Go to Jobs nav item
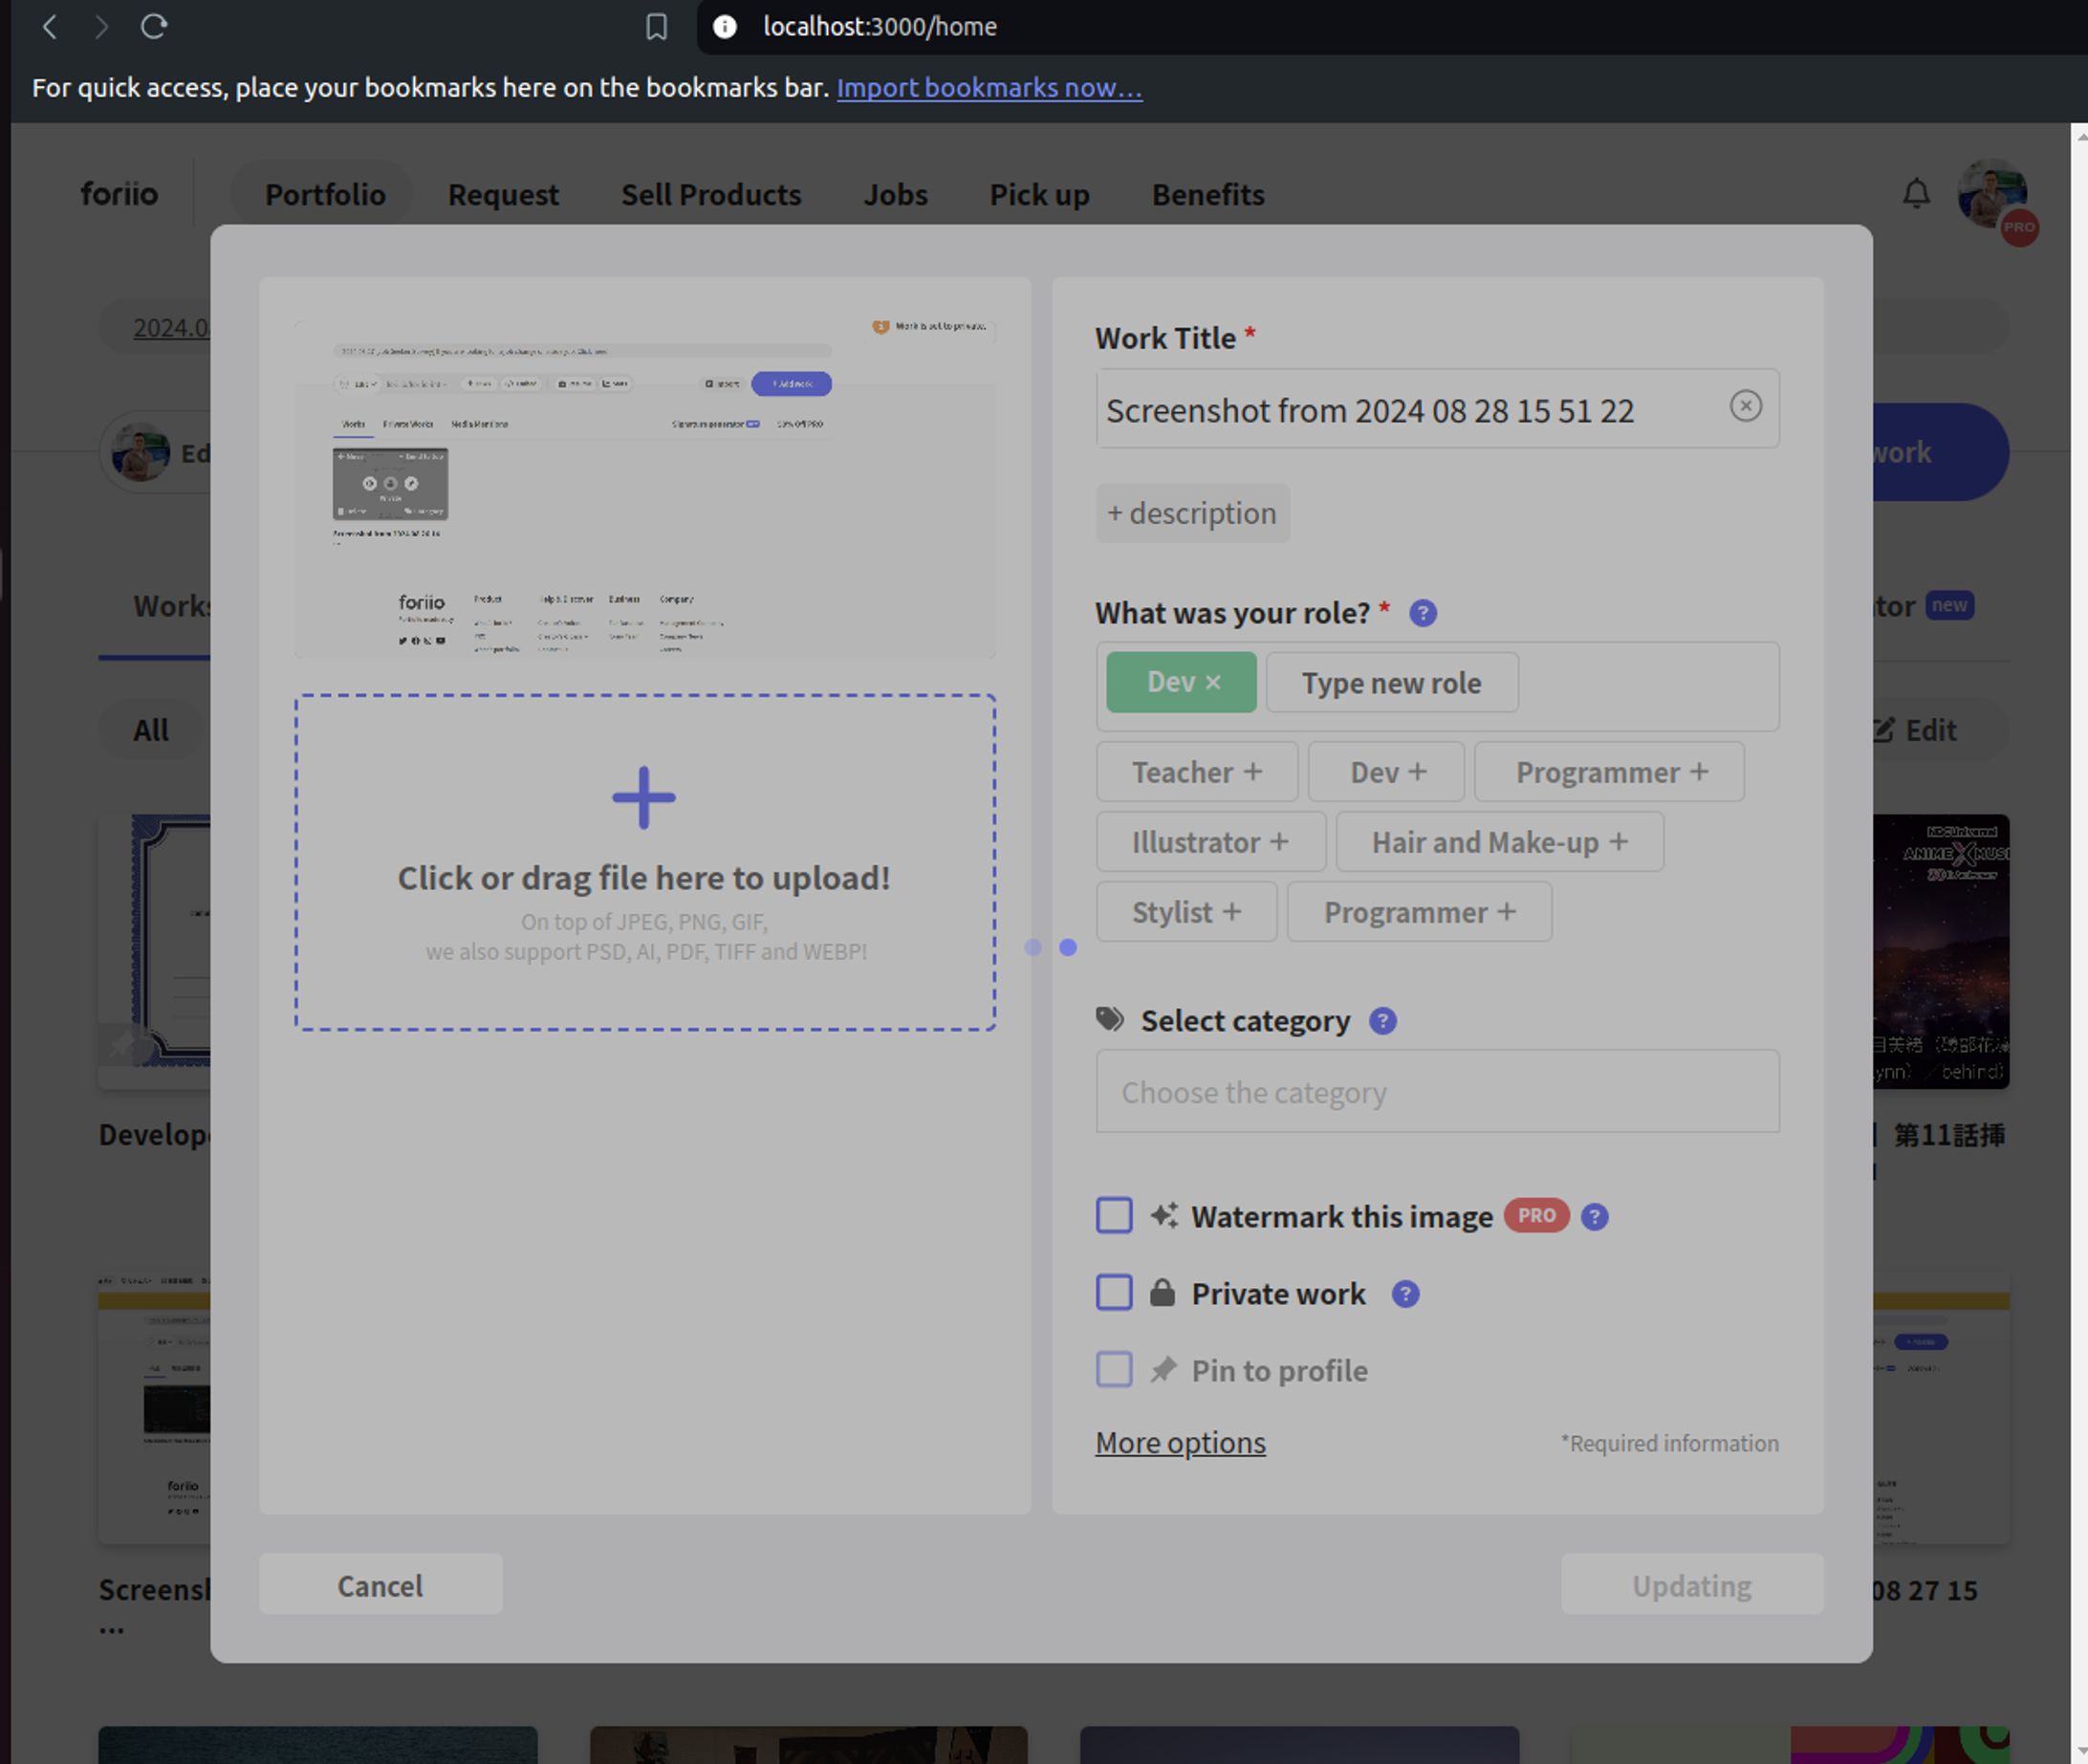This screenshot has width=2088, height=1764. tap(895, 194)
